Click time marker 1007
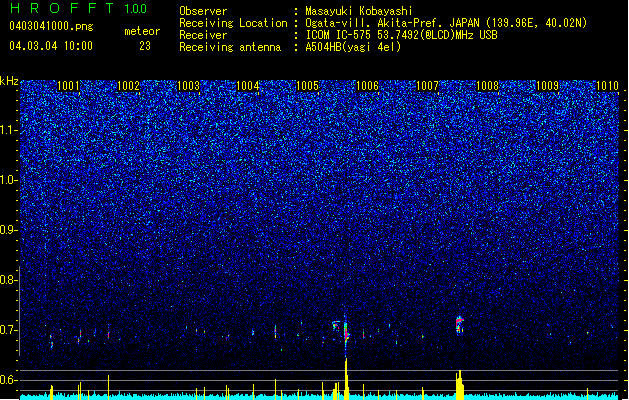 pos(428,86)
